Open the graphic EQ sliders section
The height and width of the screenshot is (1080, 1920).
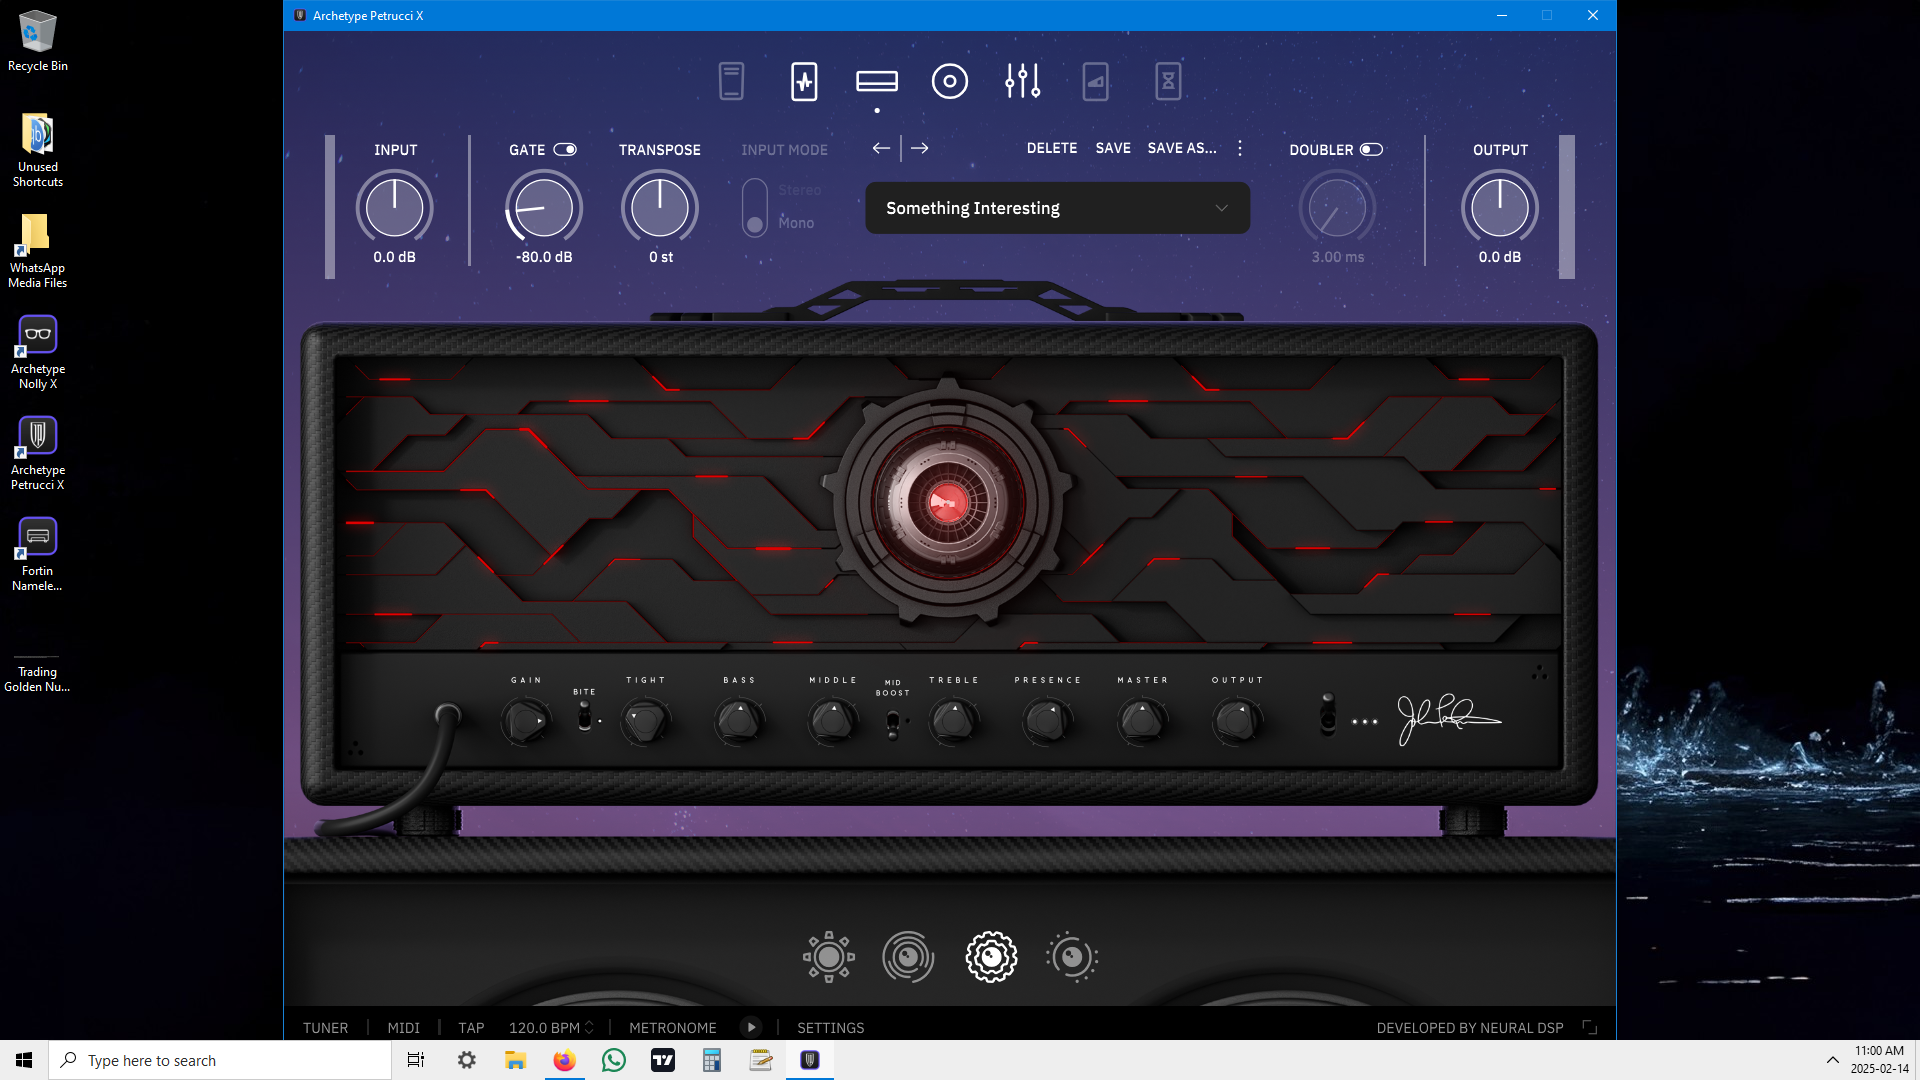coord(1023,81)
